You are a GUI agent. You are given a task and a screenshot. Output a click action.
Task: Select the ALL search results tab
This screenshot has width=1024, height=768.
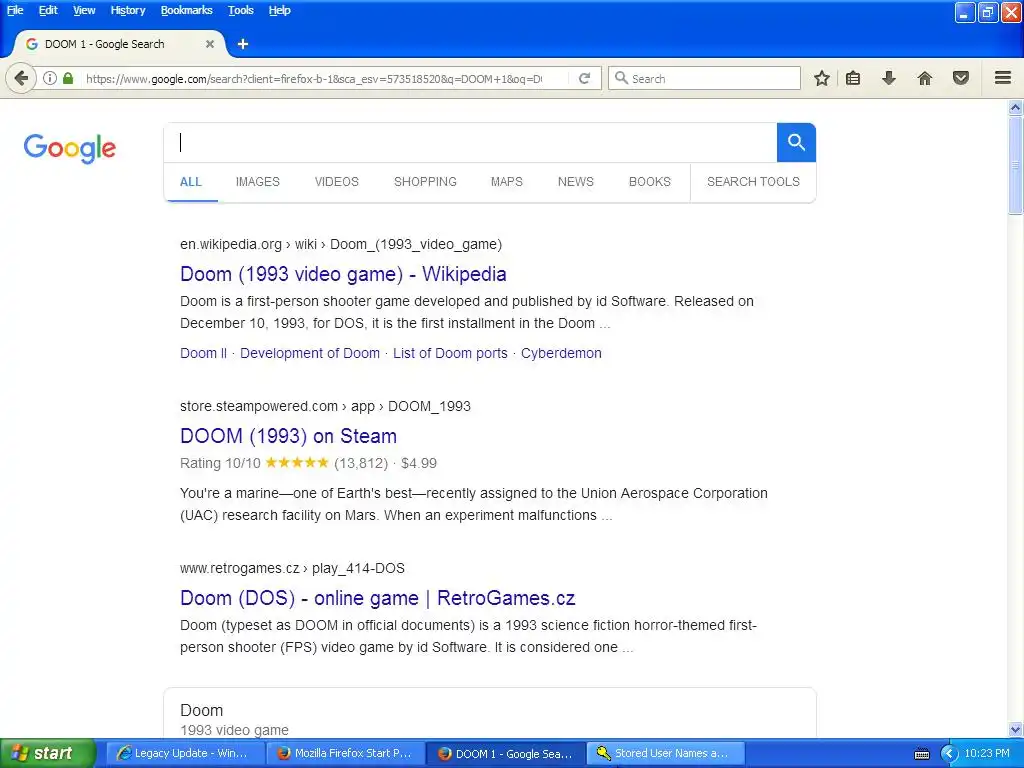coord(191,182)
